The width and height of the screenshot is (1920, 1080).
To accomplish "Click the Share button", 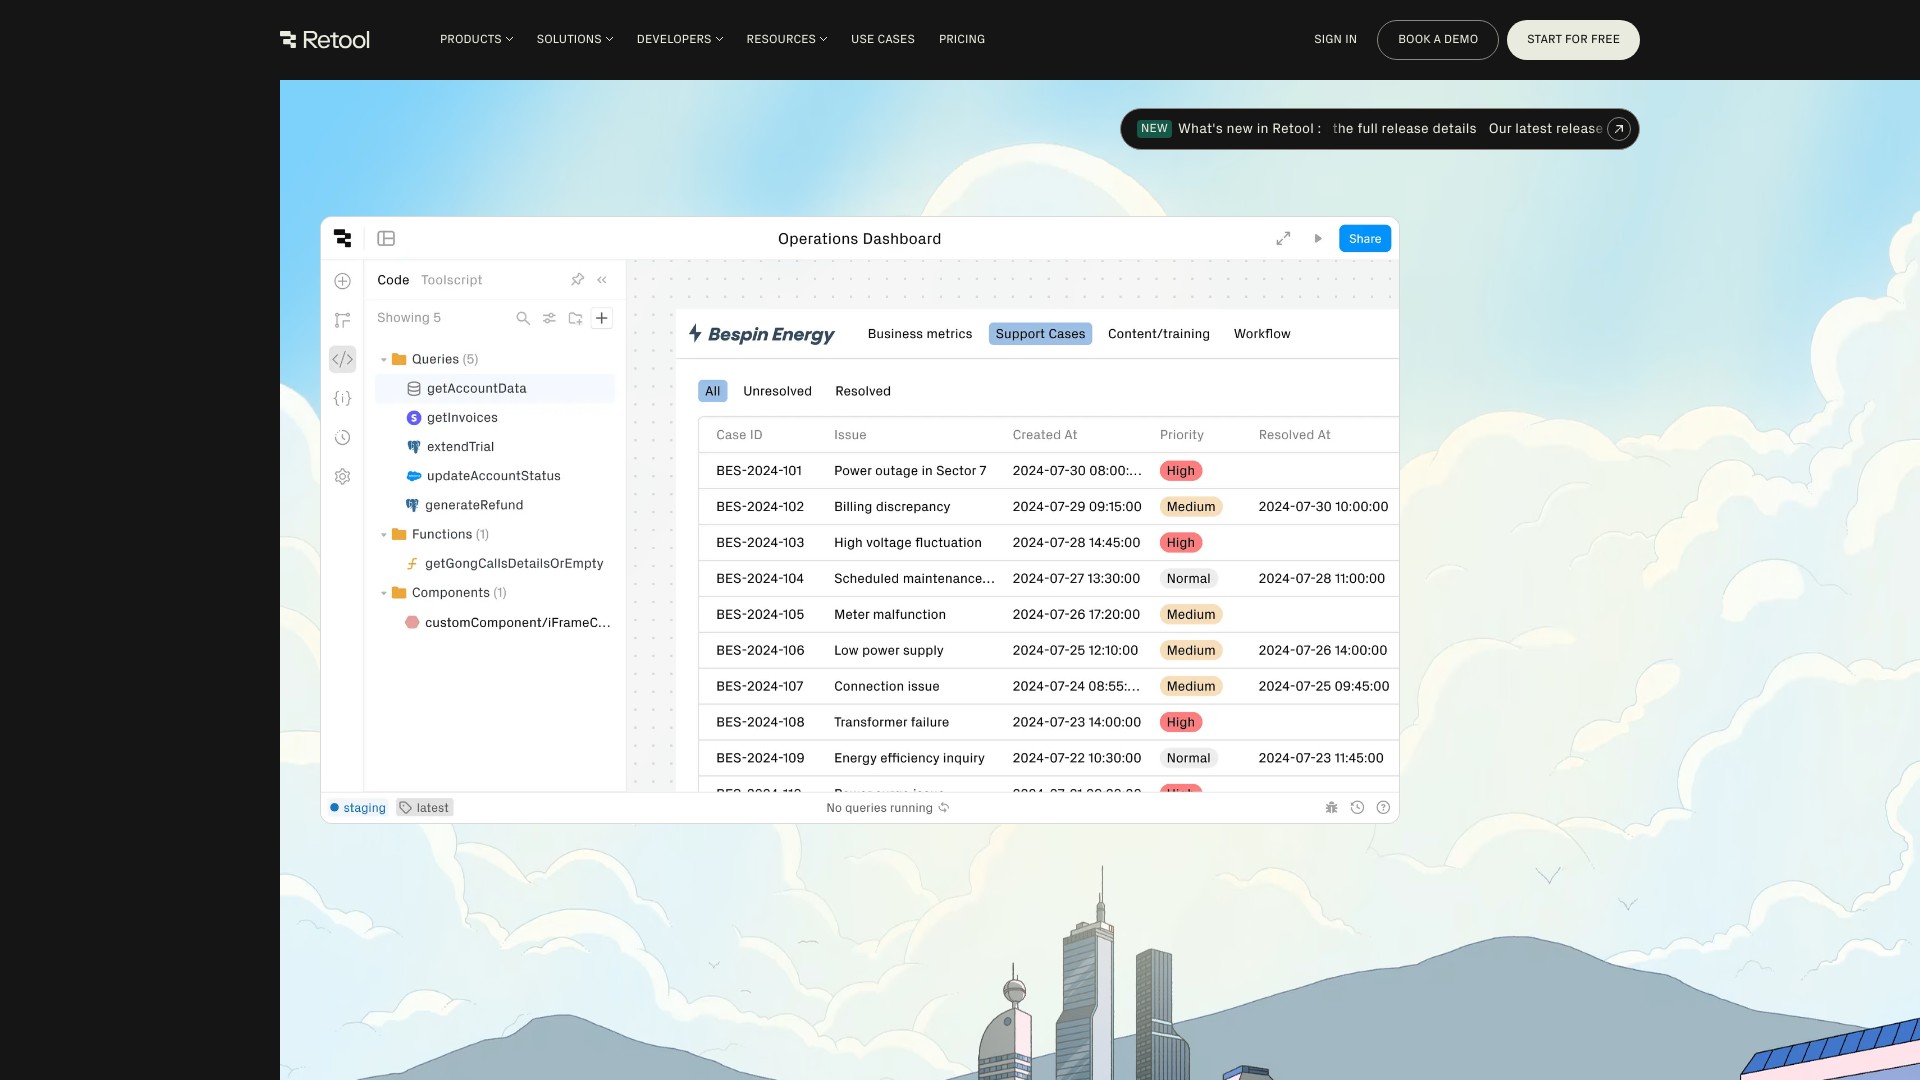I will (x=1364, y=238).
